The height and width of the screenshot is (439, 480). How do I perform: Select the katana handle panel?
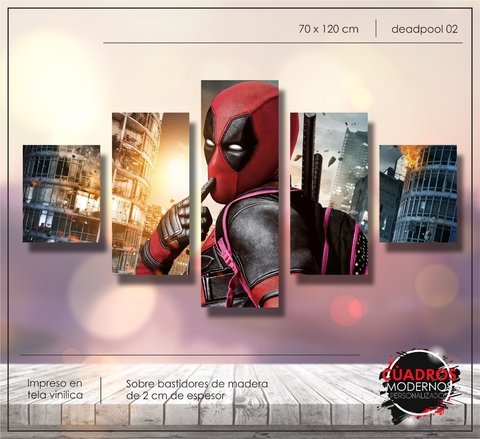click(329, 193)
